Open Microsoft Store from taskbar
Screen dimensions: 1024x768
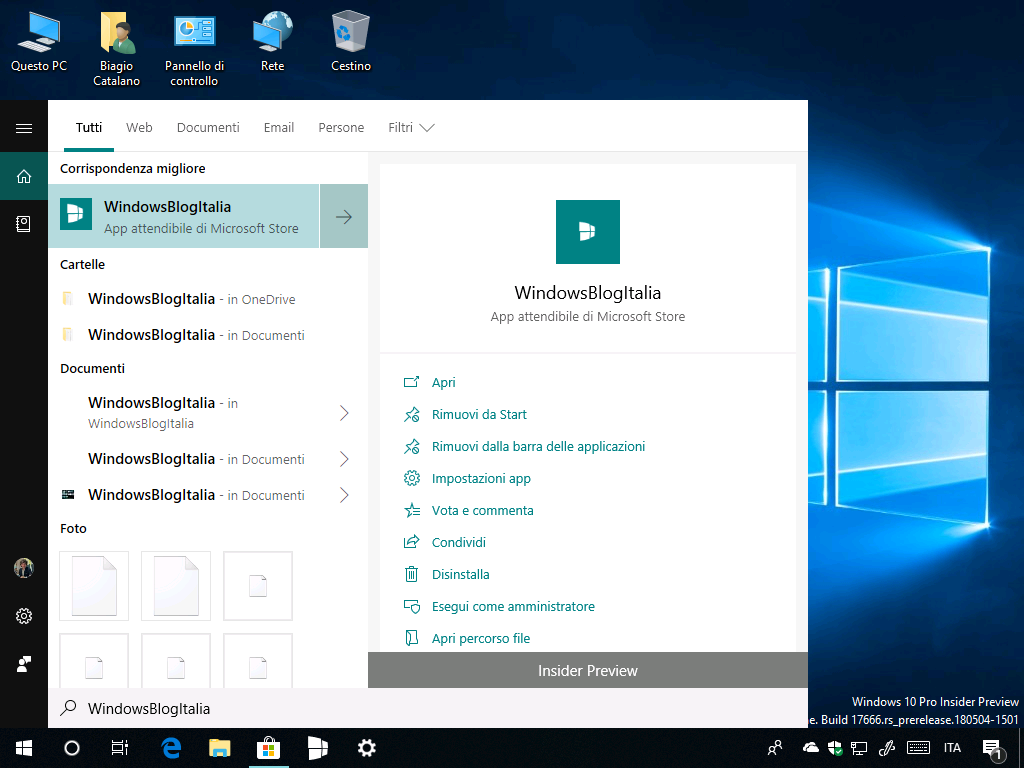pos(268,748)
